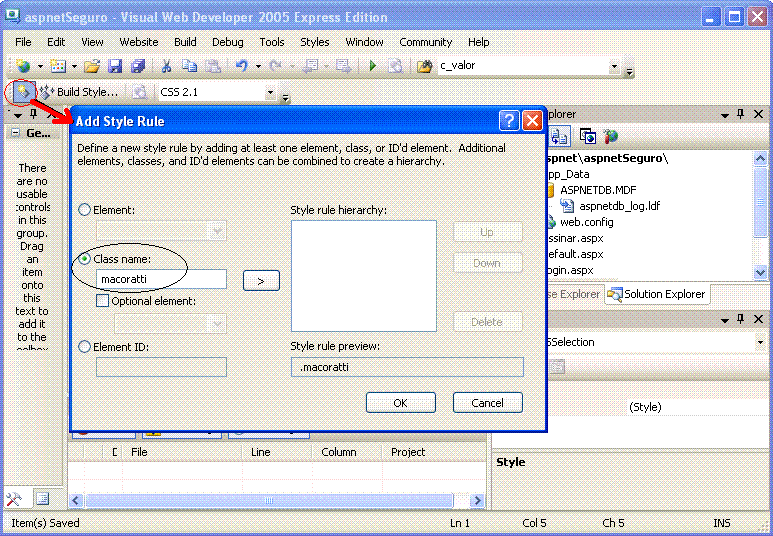
Task: Close the Properties panel
Action: pos(759,319)
